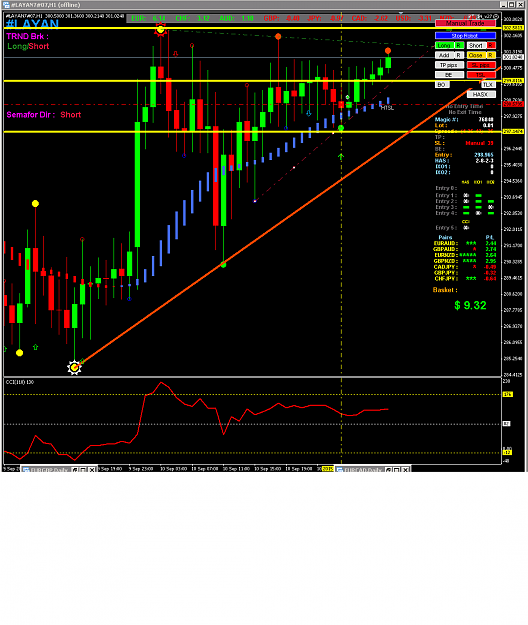
Task: Click the green R beside Long
Action: [459, 45]
